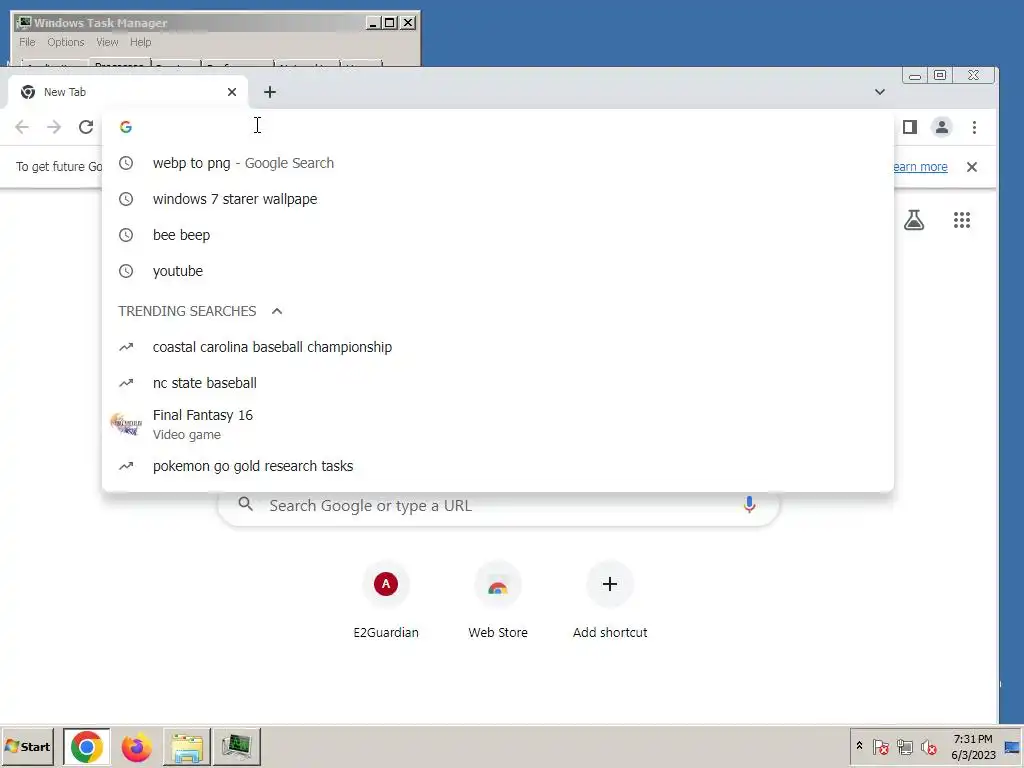Click the Final Fantasy 16 thumbnail
This screenshot has width=1024, height=768.
126,424
